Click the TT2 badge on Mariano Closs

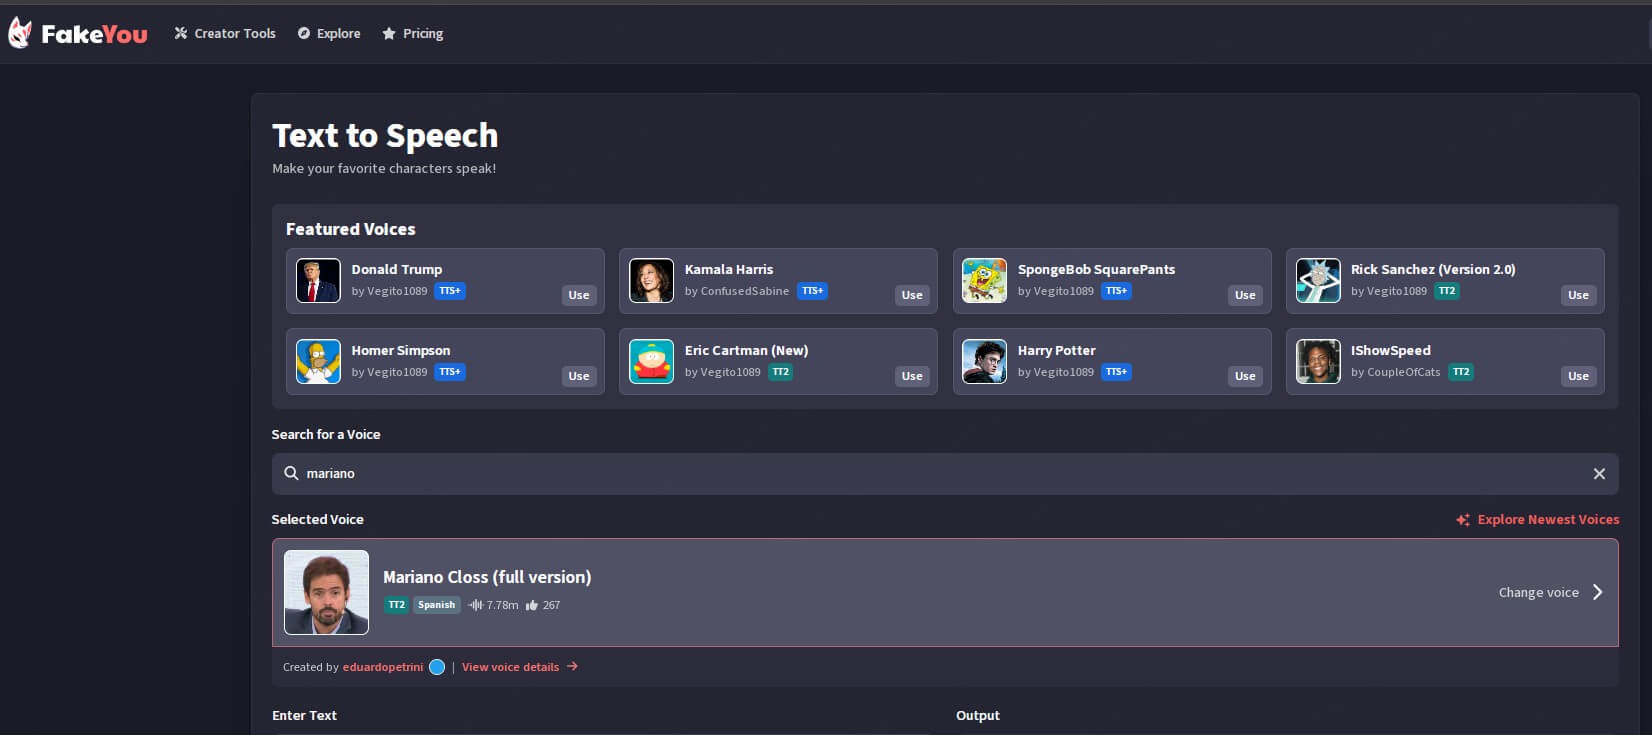[396, 605]
